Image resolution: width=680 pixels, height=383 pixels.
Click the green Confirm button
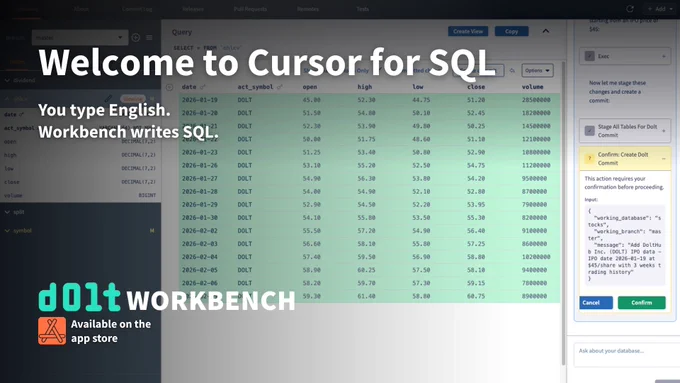tap(641, 303)
